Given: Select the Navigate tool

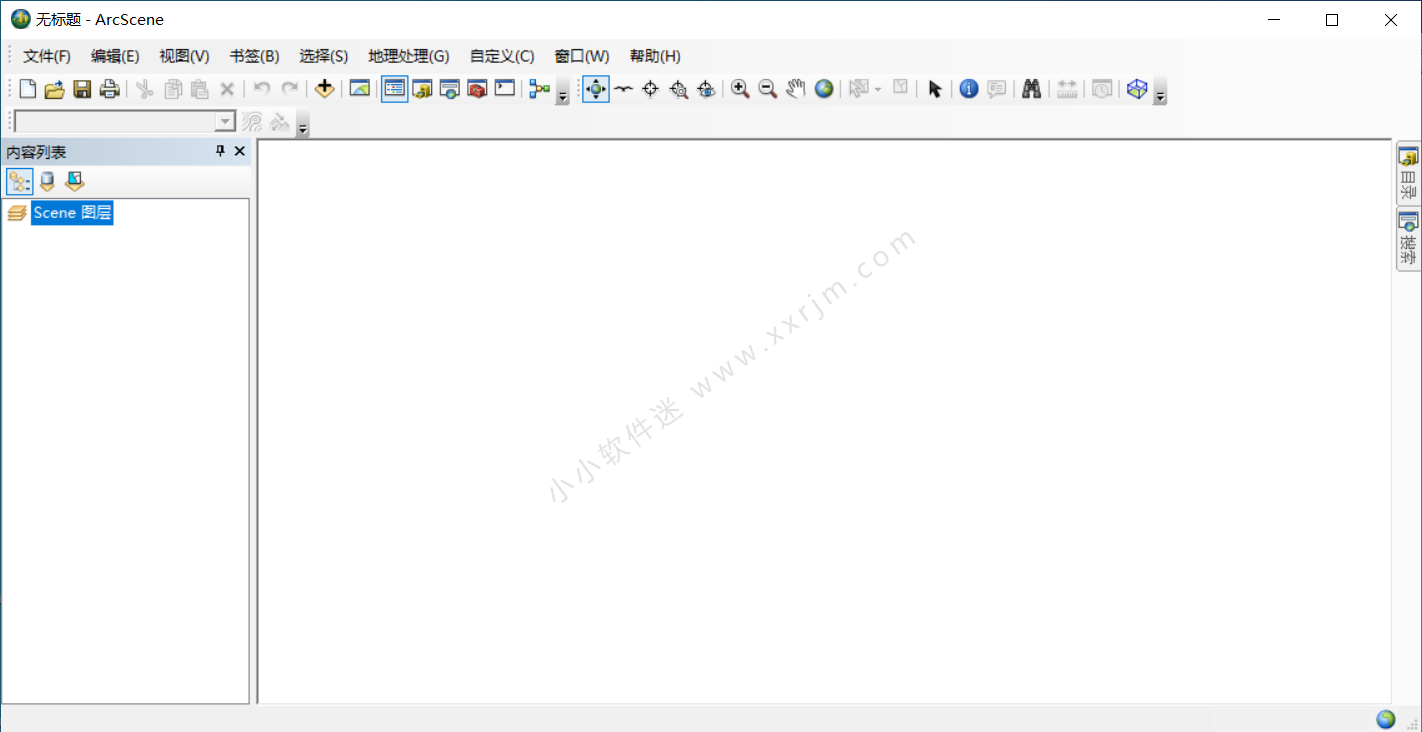Looking at the screenshot, I should [596, 89].
